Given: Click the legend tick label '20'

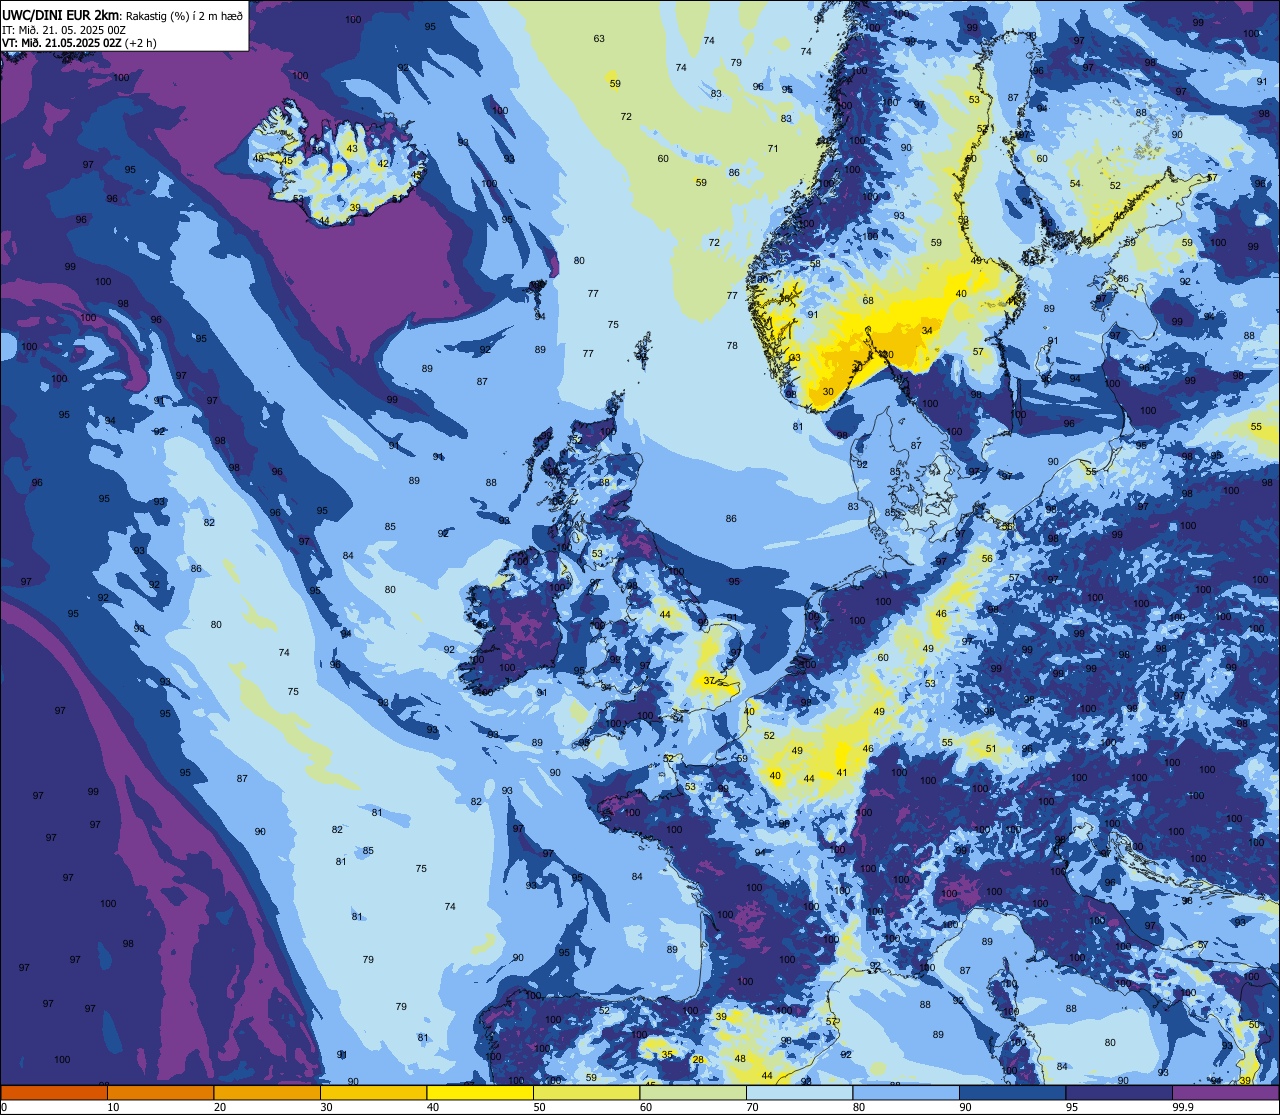Looking at the screenshot, I should (x=219, y=1107).
